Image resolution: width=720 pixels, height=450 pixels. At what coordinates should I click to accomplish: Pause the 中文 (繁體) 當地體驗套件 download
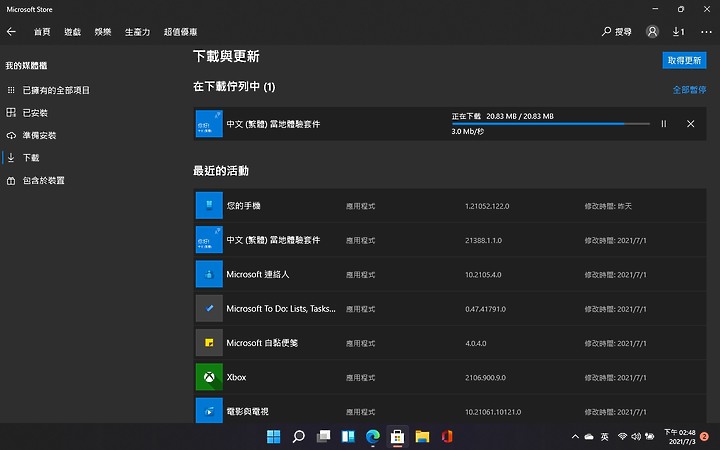pos(664,124)
